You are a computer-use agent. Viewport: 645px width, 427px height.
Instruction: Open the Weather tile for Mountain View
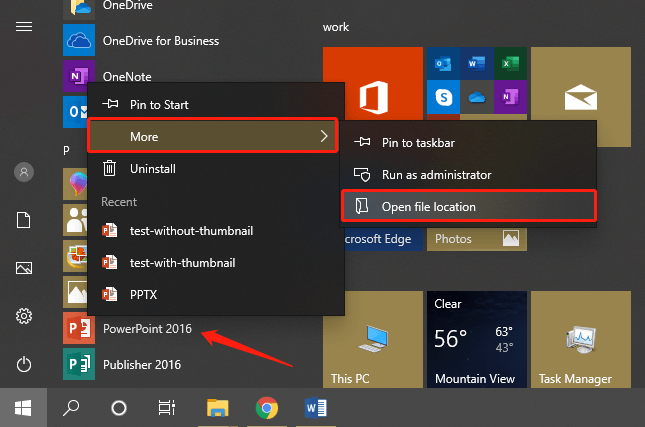pos(477,339)
